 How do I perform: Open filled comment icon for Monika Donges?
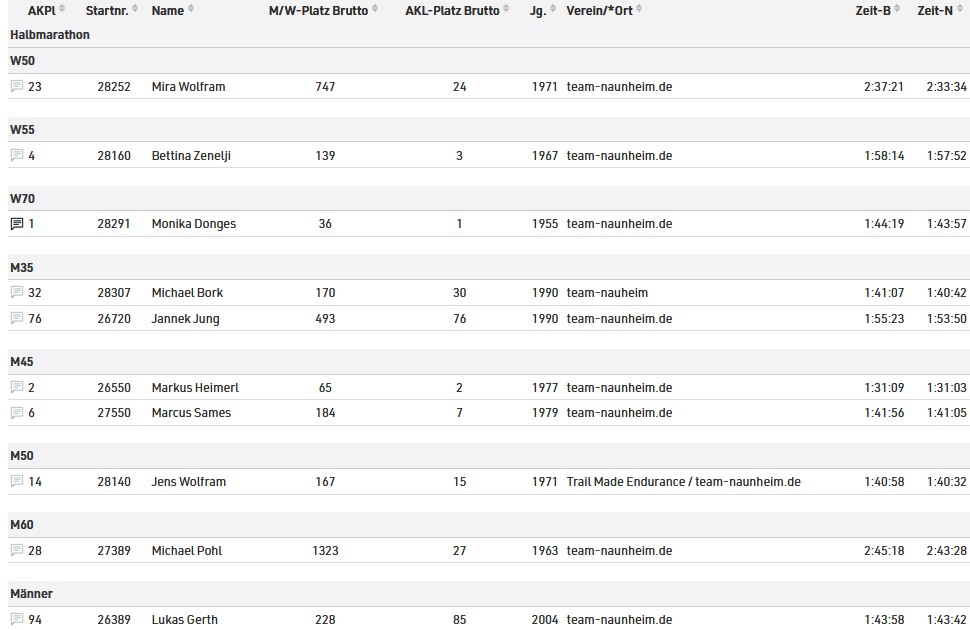coord(17,223)
